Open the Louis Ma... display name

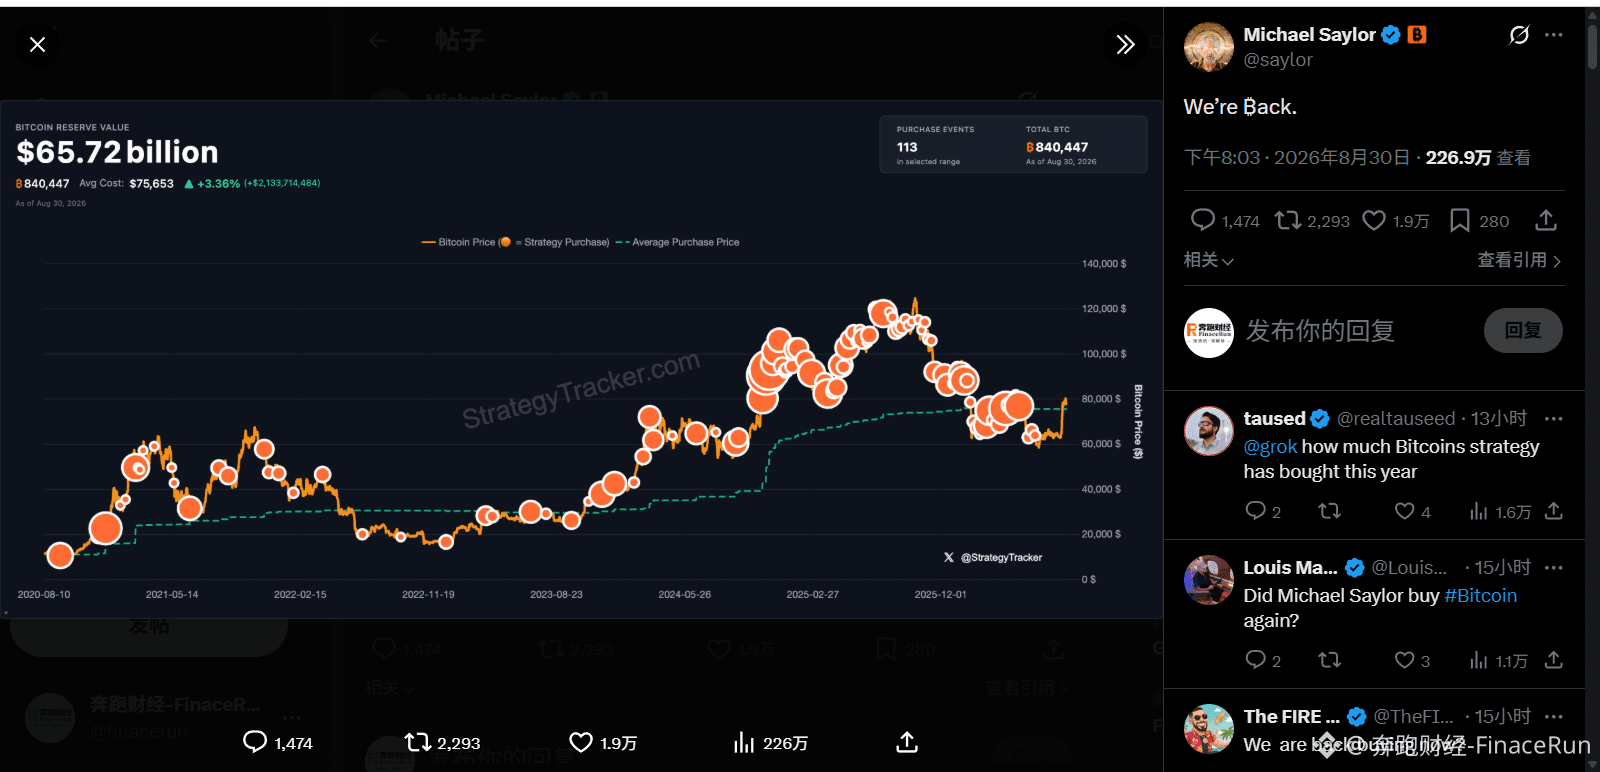1290,568
